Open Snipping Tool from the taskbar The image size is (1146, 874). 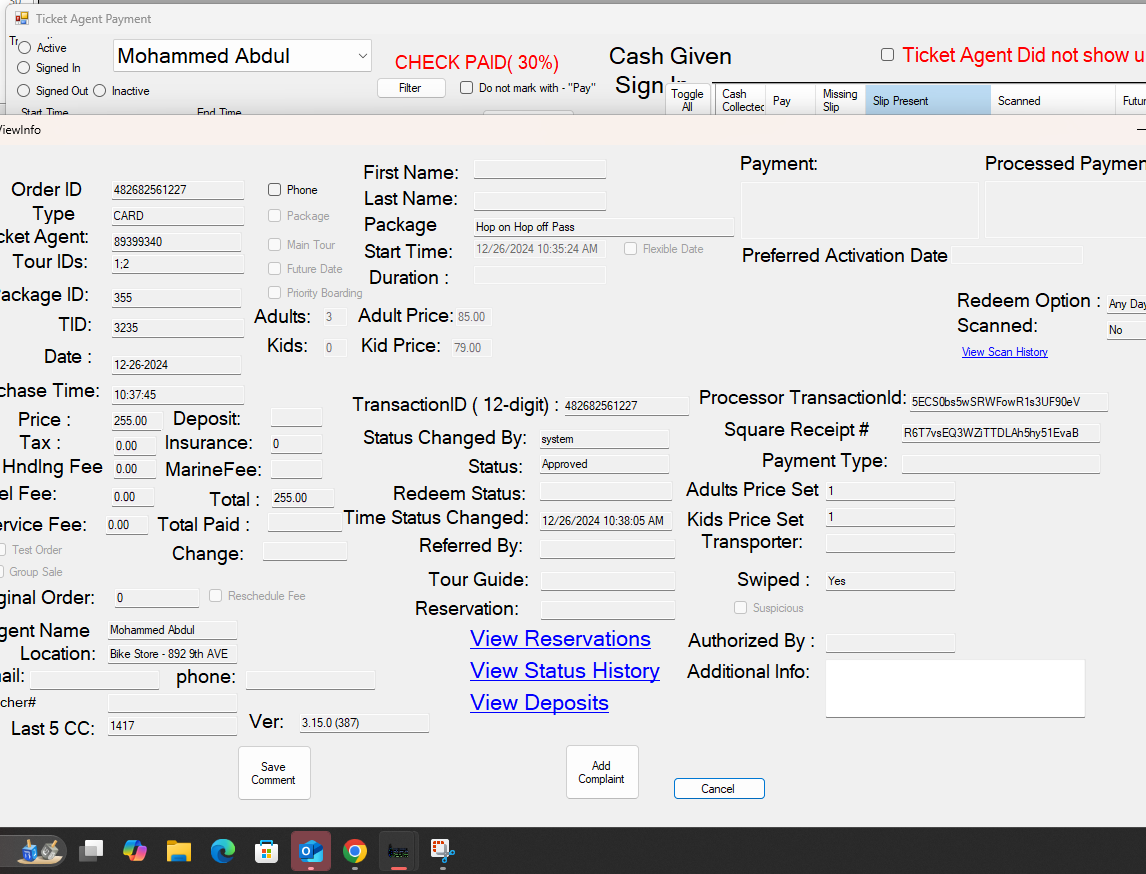[x=442, y=851]
